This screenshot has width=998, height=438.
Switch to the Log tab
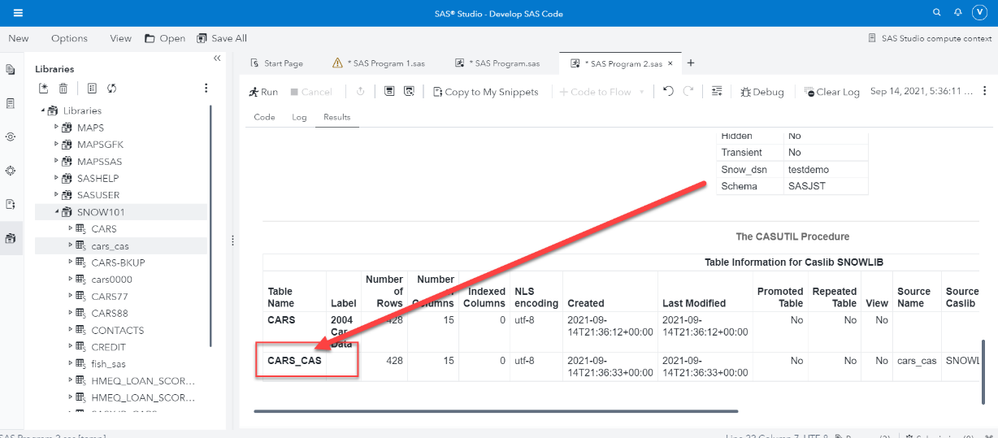click(x=299, y=117)
